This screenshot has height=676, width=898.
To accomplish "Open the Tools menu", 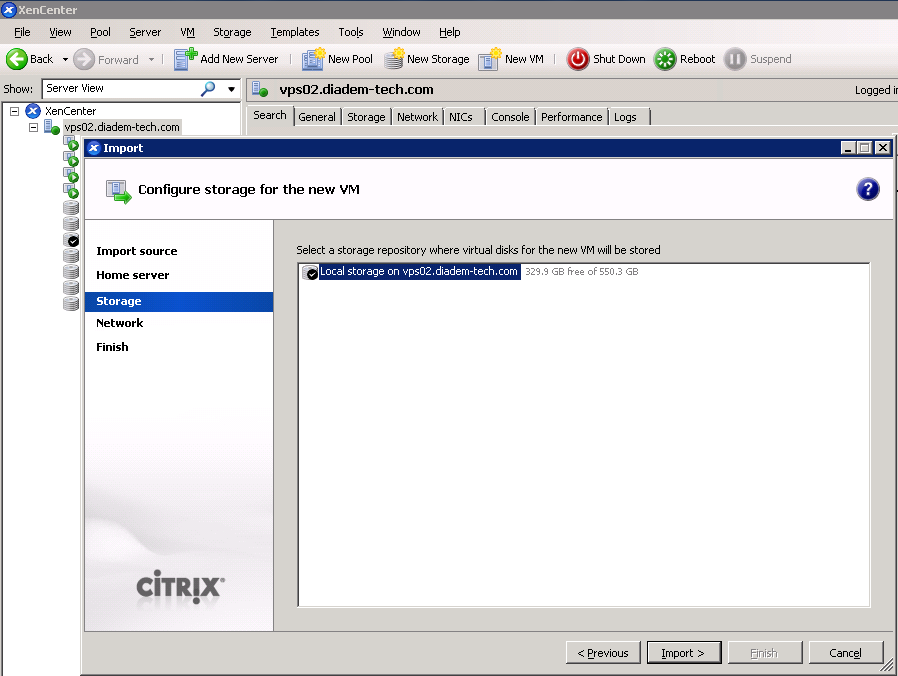I will [x=351, y=32].
